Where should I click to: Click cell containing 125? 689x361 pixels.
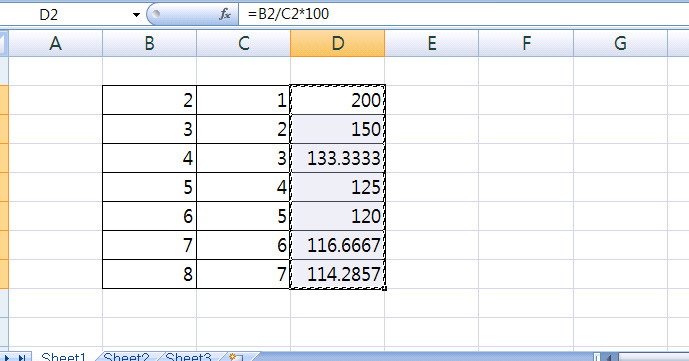coord(337,187)
